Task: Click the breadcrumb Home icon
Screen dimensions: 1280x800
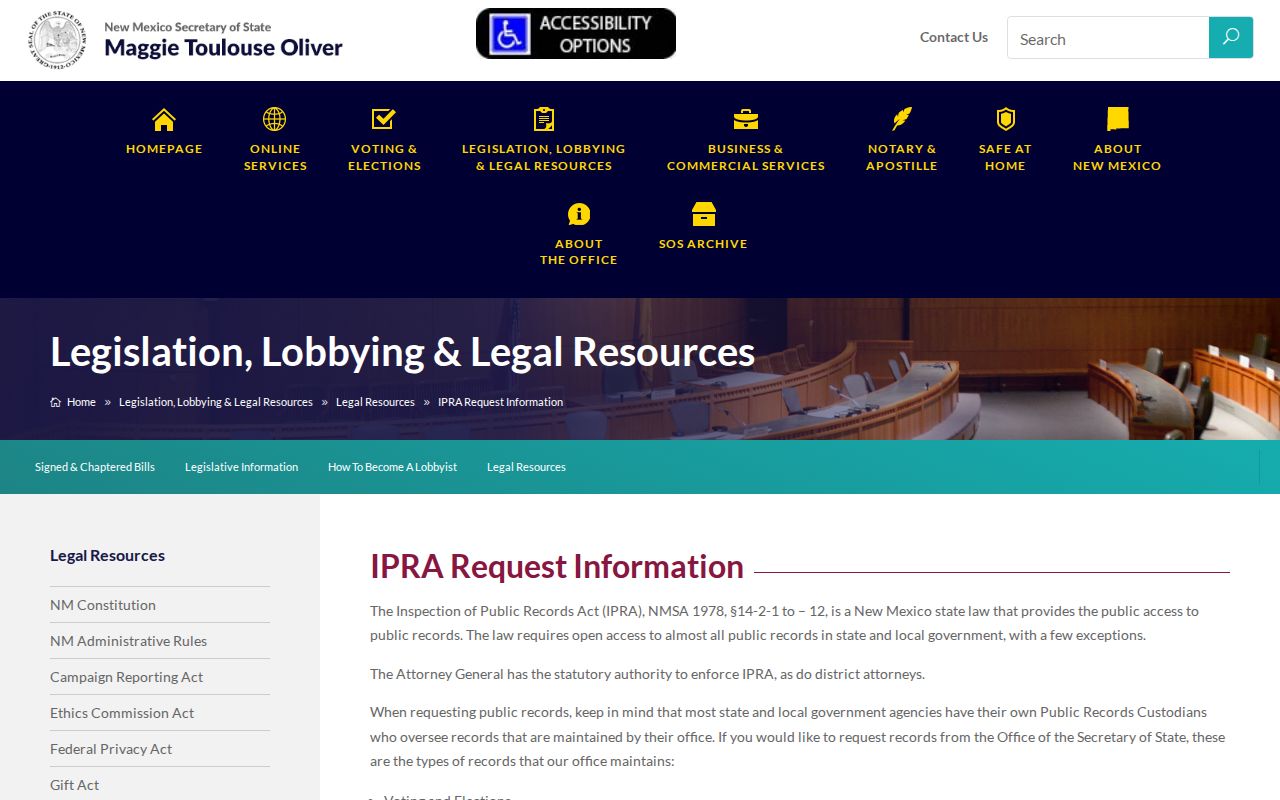Action: [x=56, y=402]
